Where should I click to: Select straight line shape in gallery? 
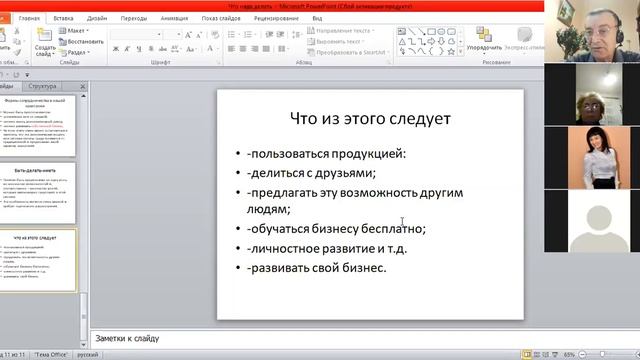[412, 31]
